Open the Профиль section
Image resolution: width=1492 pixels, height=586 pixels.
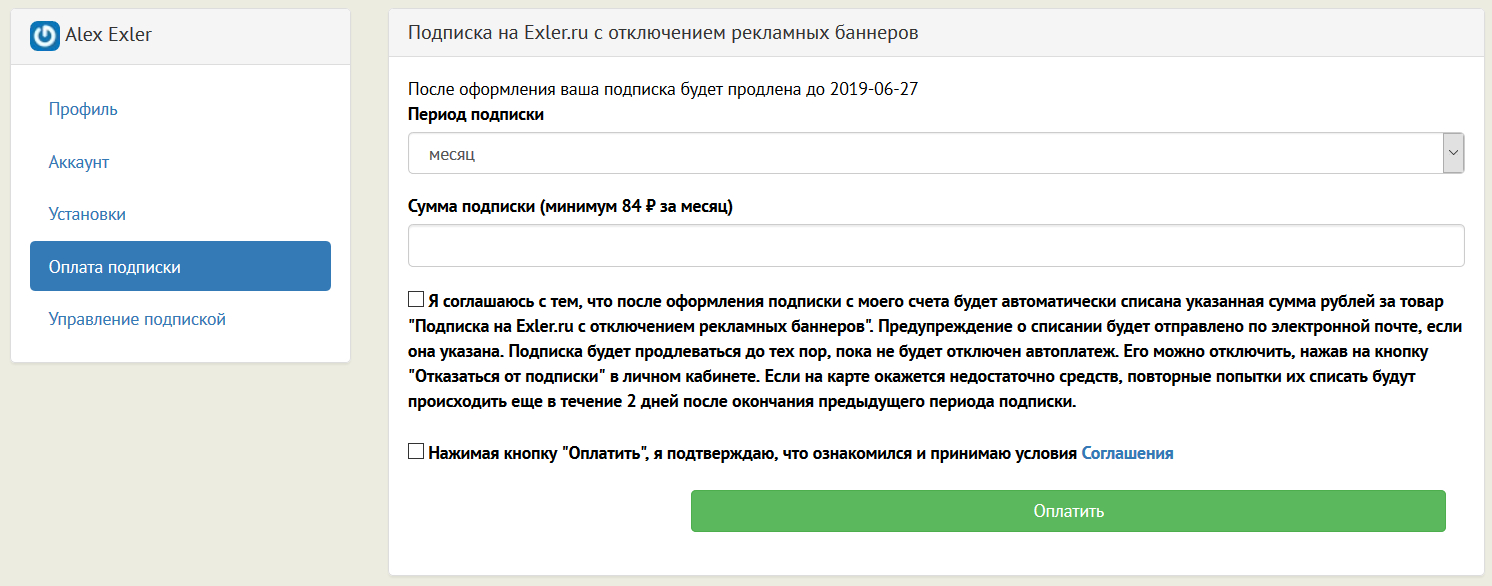pos(83,109)
